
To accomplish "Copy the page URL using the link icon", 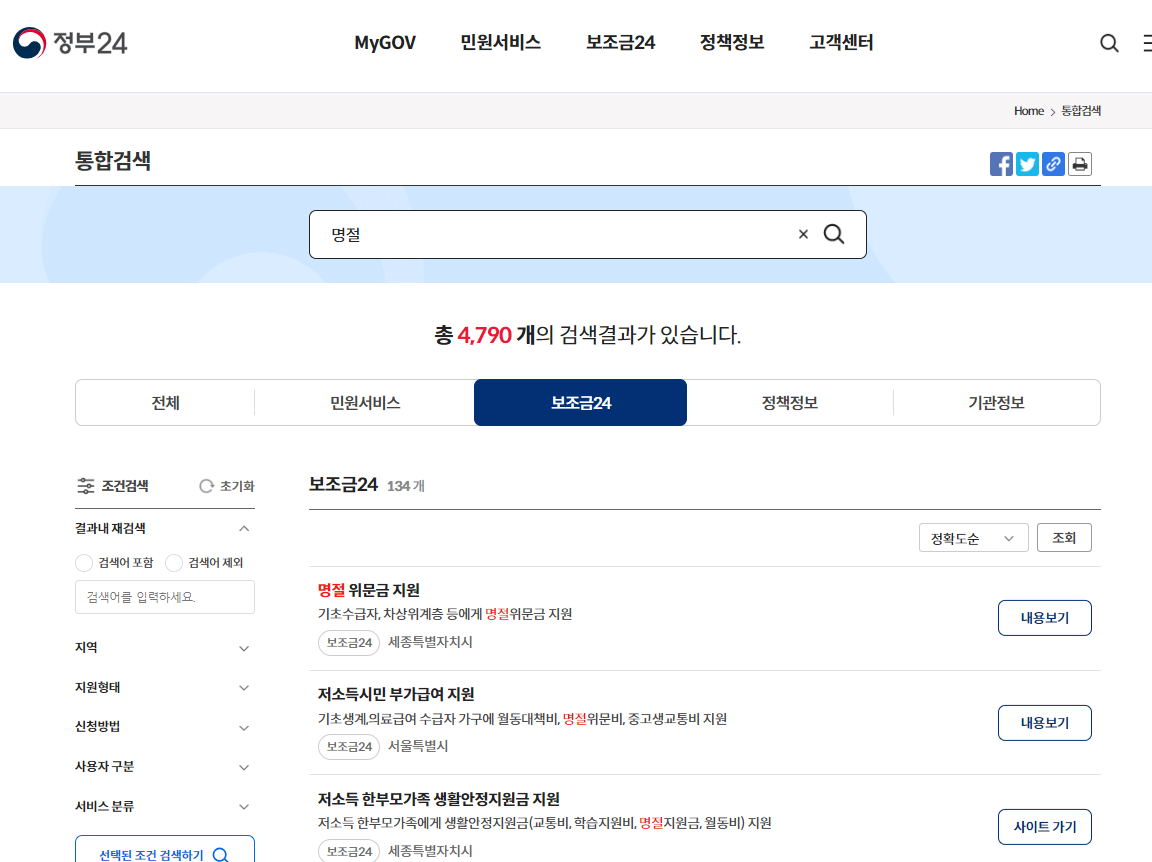I will click(x=1053, y=163).
